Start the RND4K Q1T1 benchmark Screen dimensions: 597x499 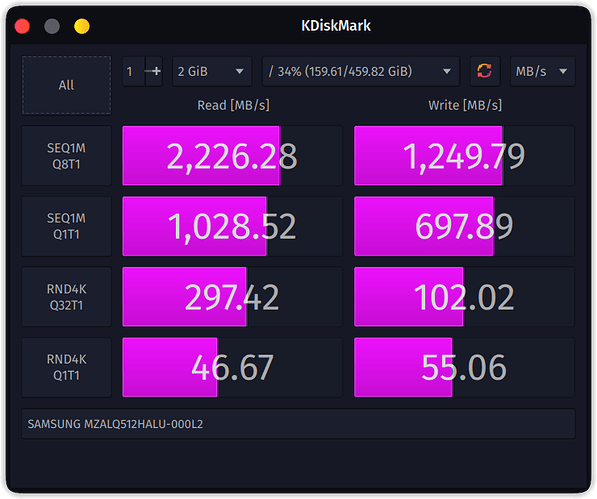66,367
